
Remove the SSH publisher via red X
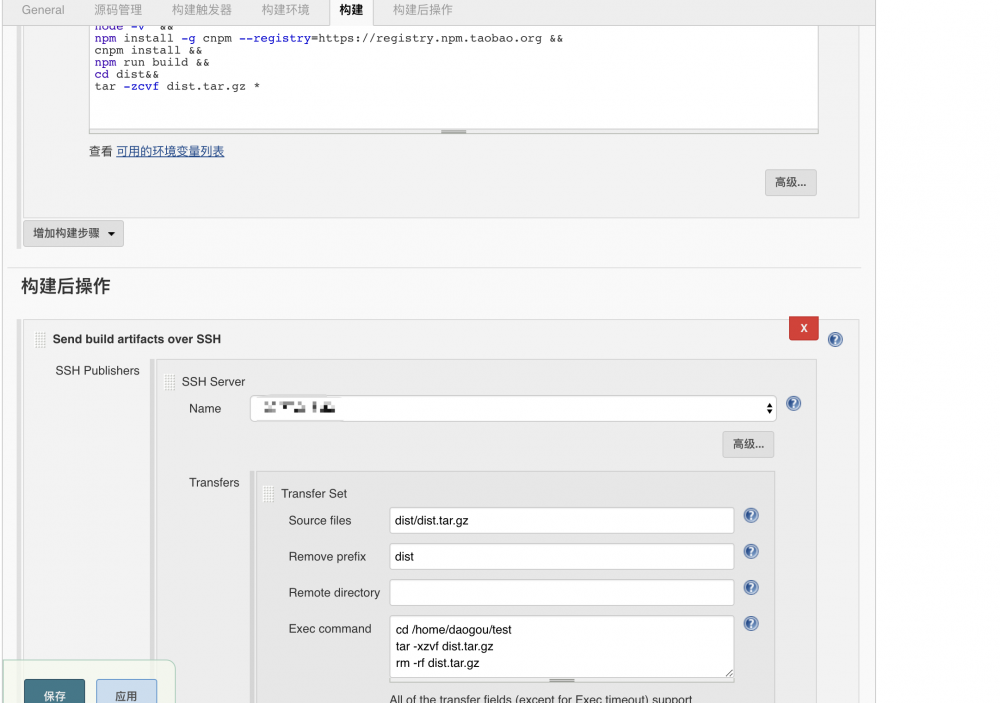click(x=803, y=328)
